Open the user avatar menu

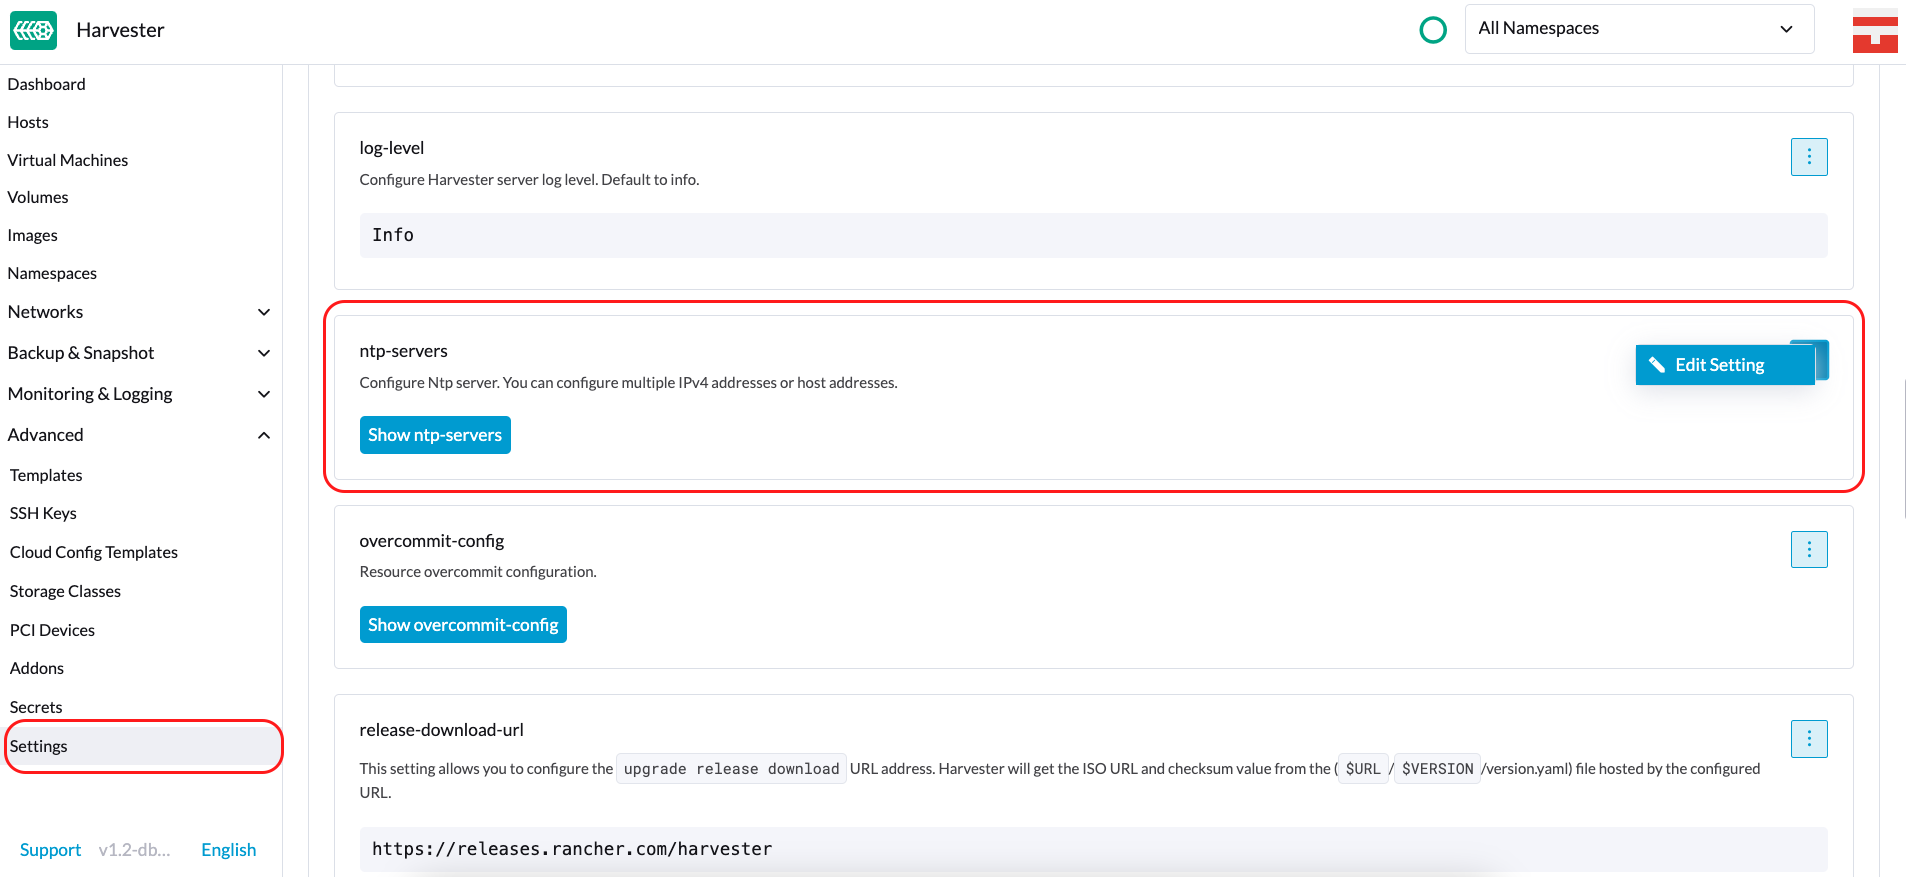(x=1874, y=30)
